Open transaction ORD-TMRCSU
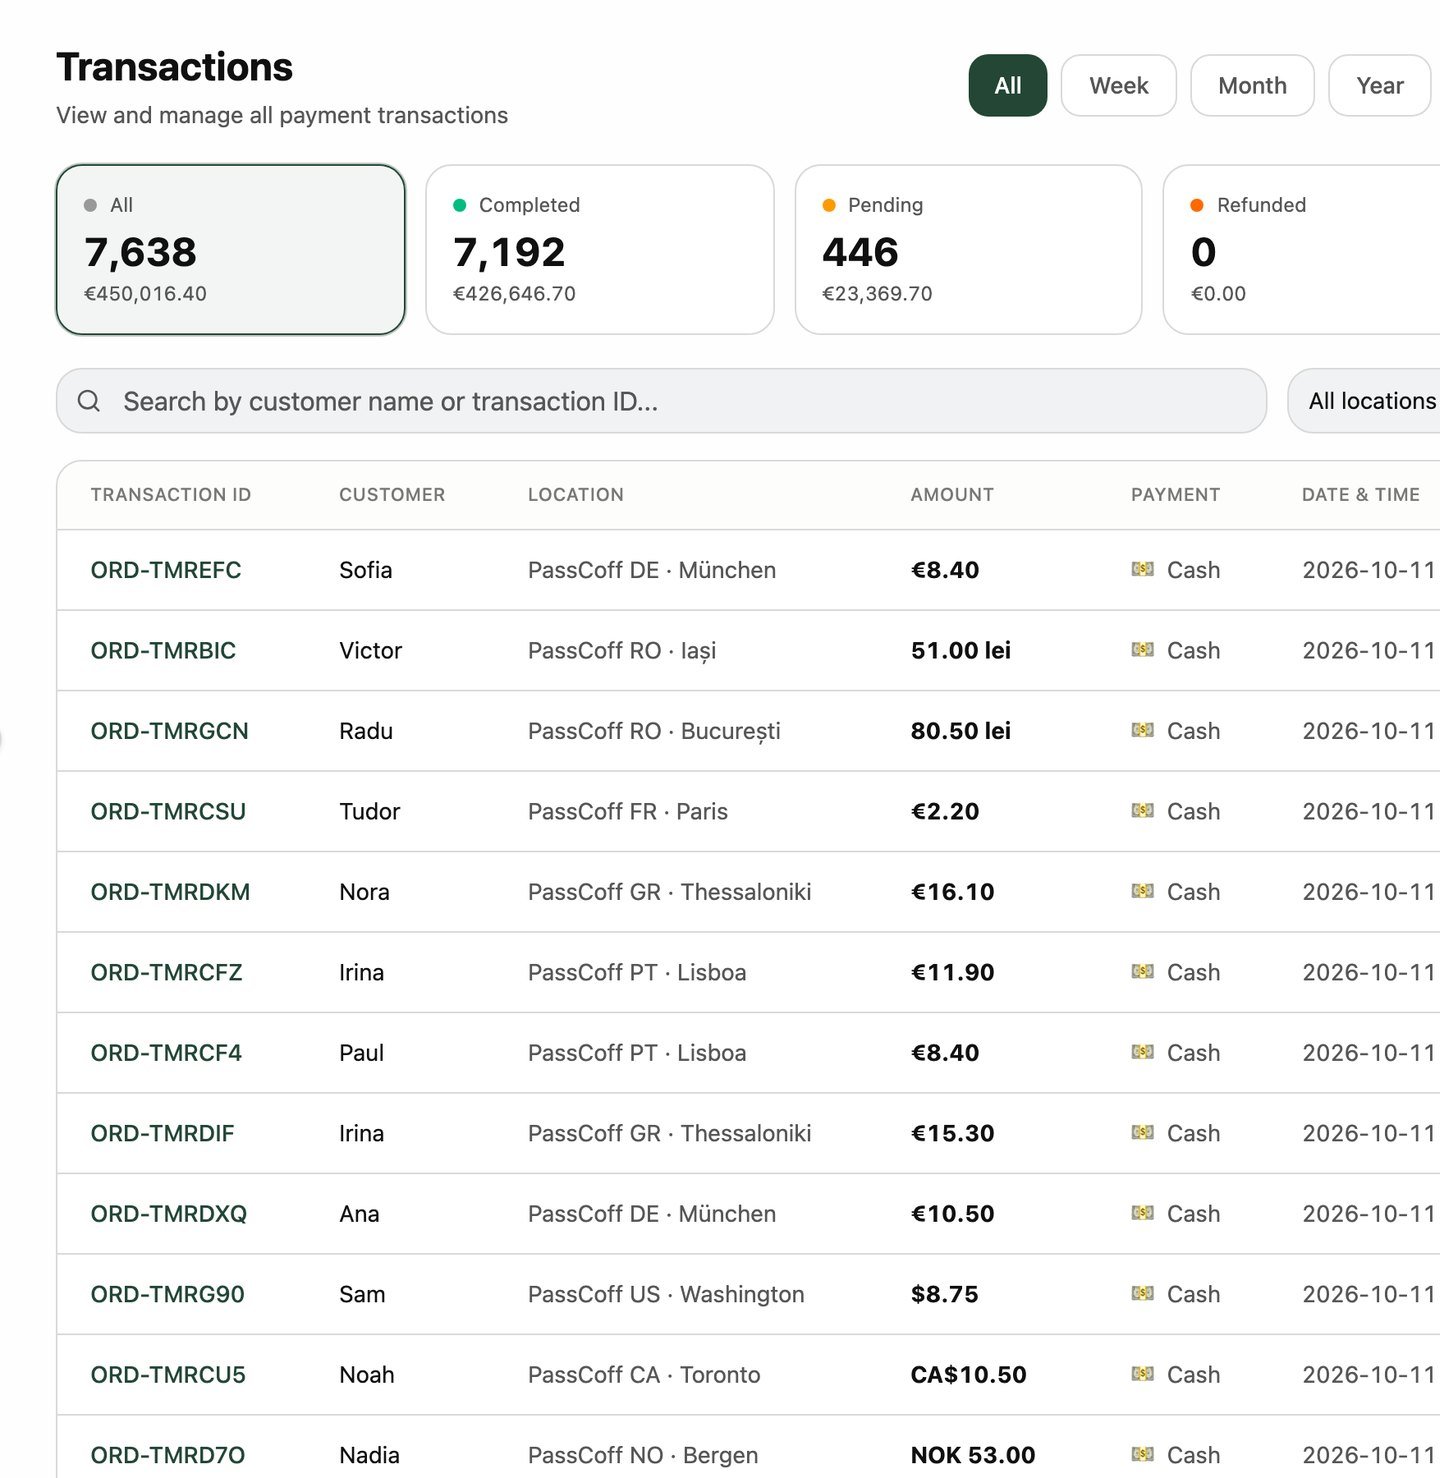 click(x=168, y=812)
